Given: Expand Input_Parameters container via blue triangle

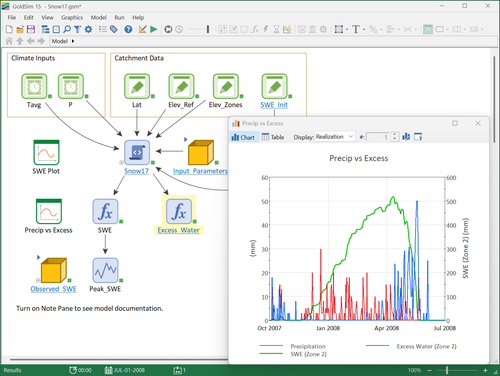Looking at the screenshot, I should tap(186, 139).
